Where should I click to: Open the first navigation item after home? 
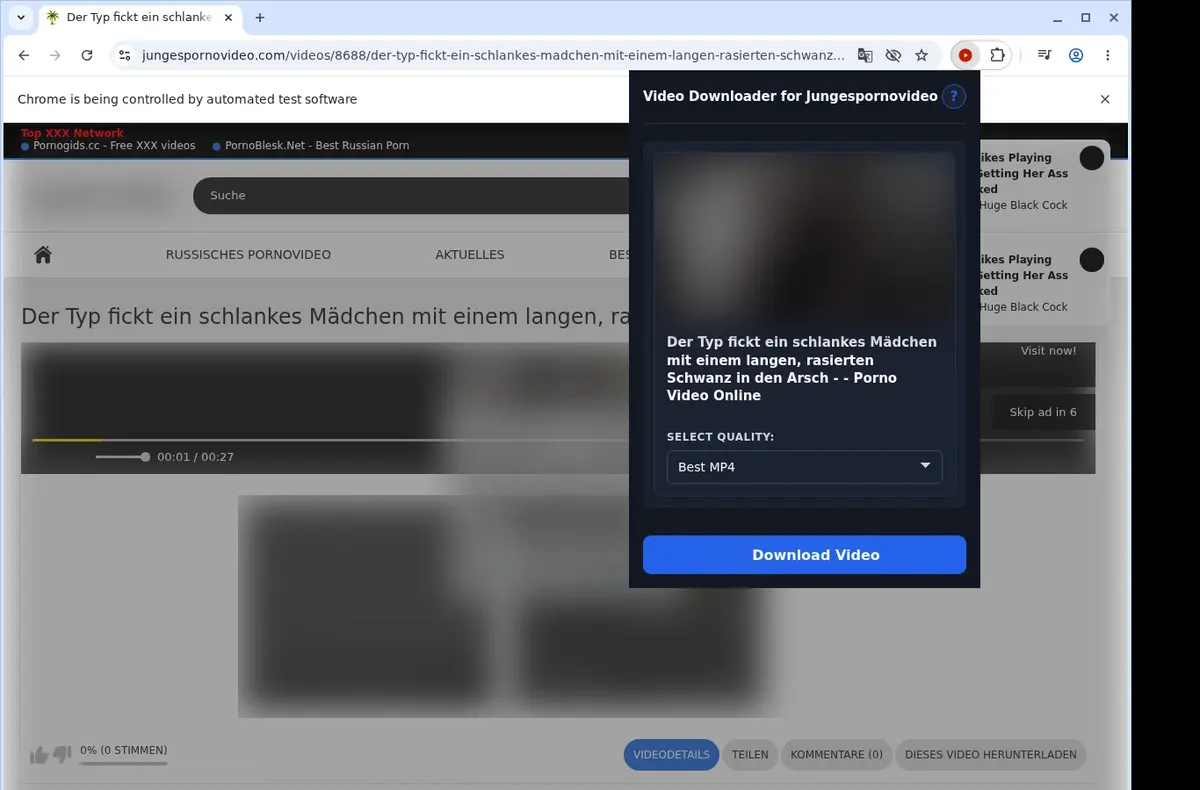[248, 255]
